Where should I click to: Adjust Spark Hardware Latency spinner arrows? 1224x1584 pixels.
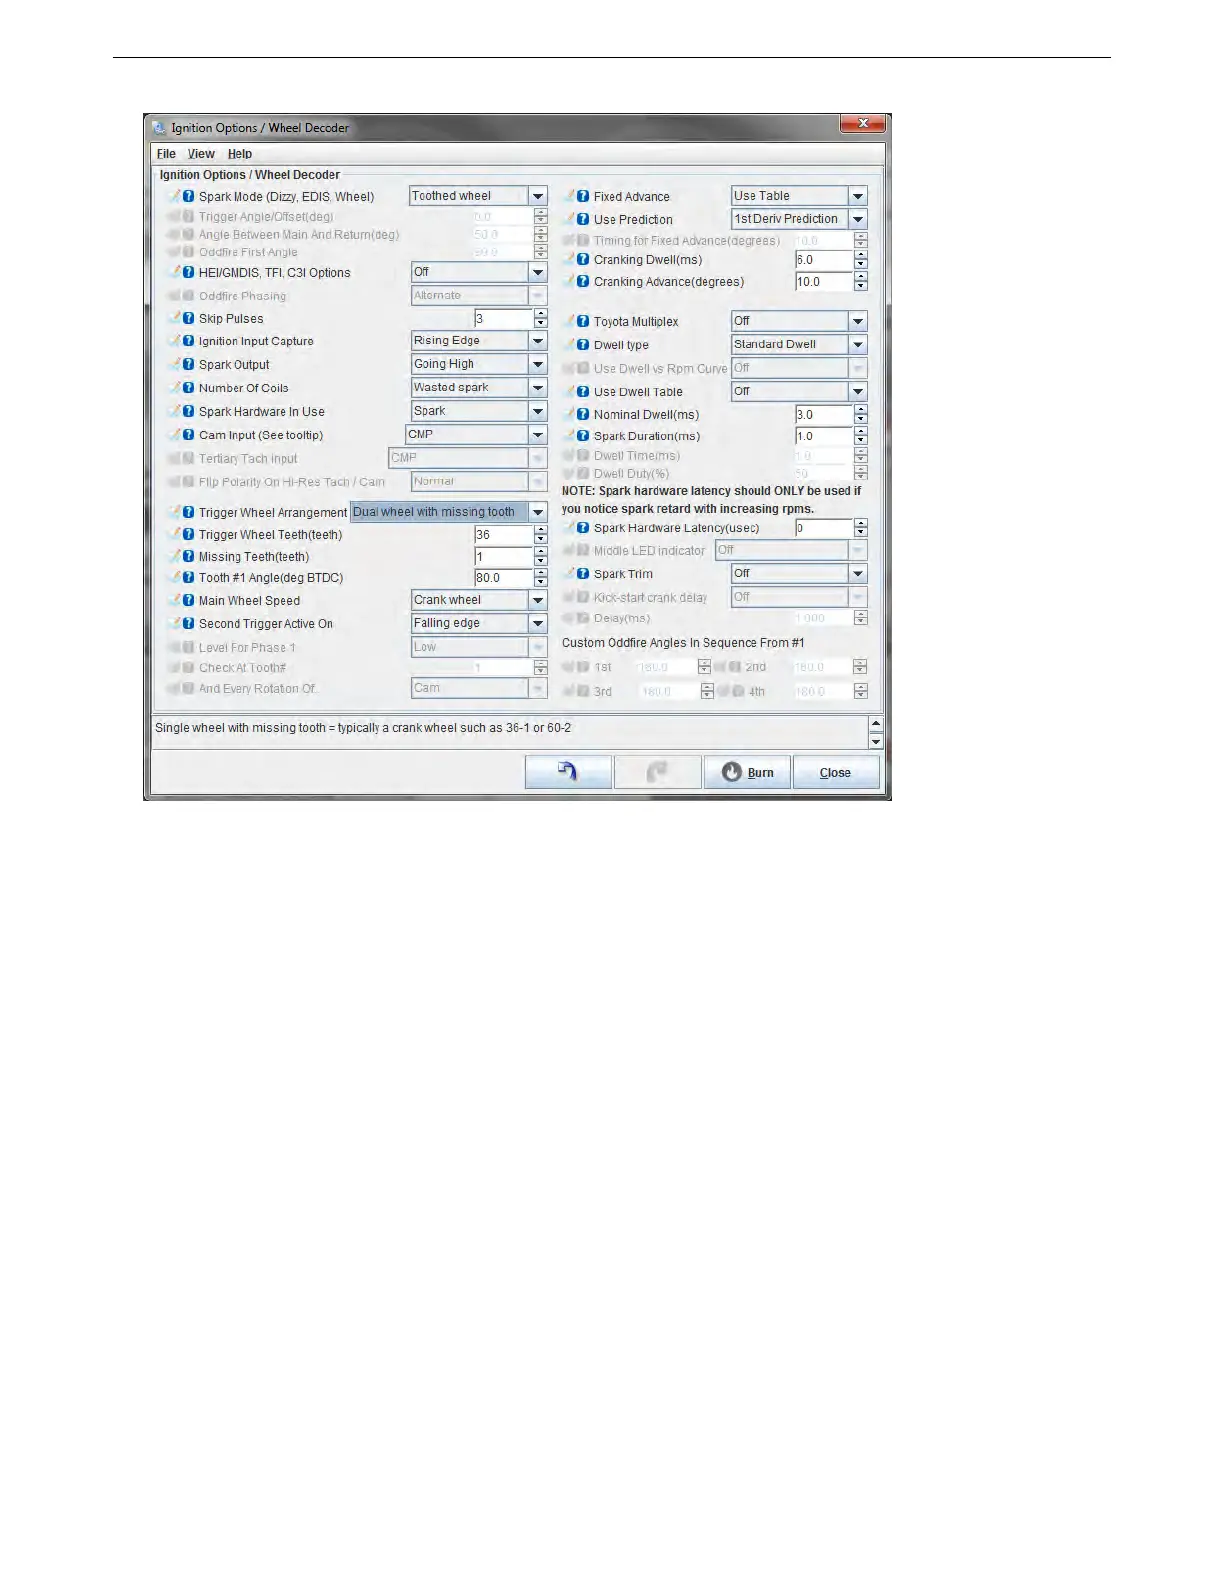tap(861, 528)
